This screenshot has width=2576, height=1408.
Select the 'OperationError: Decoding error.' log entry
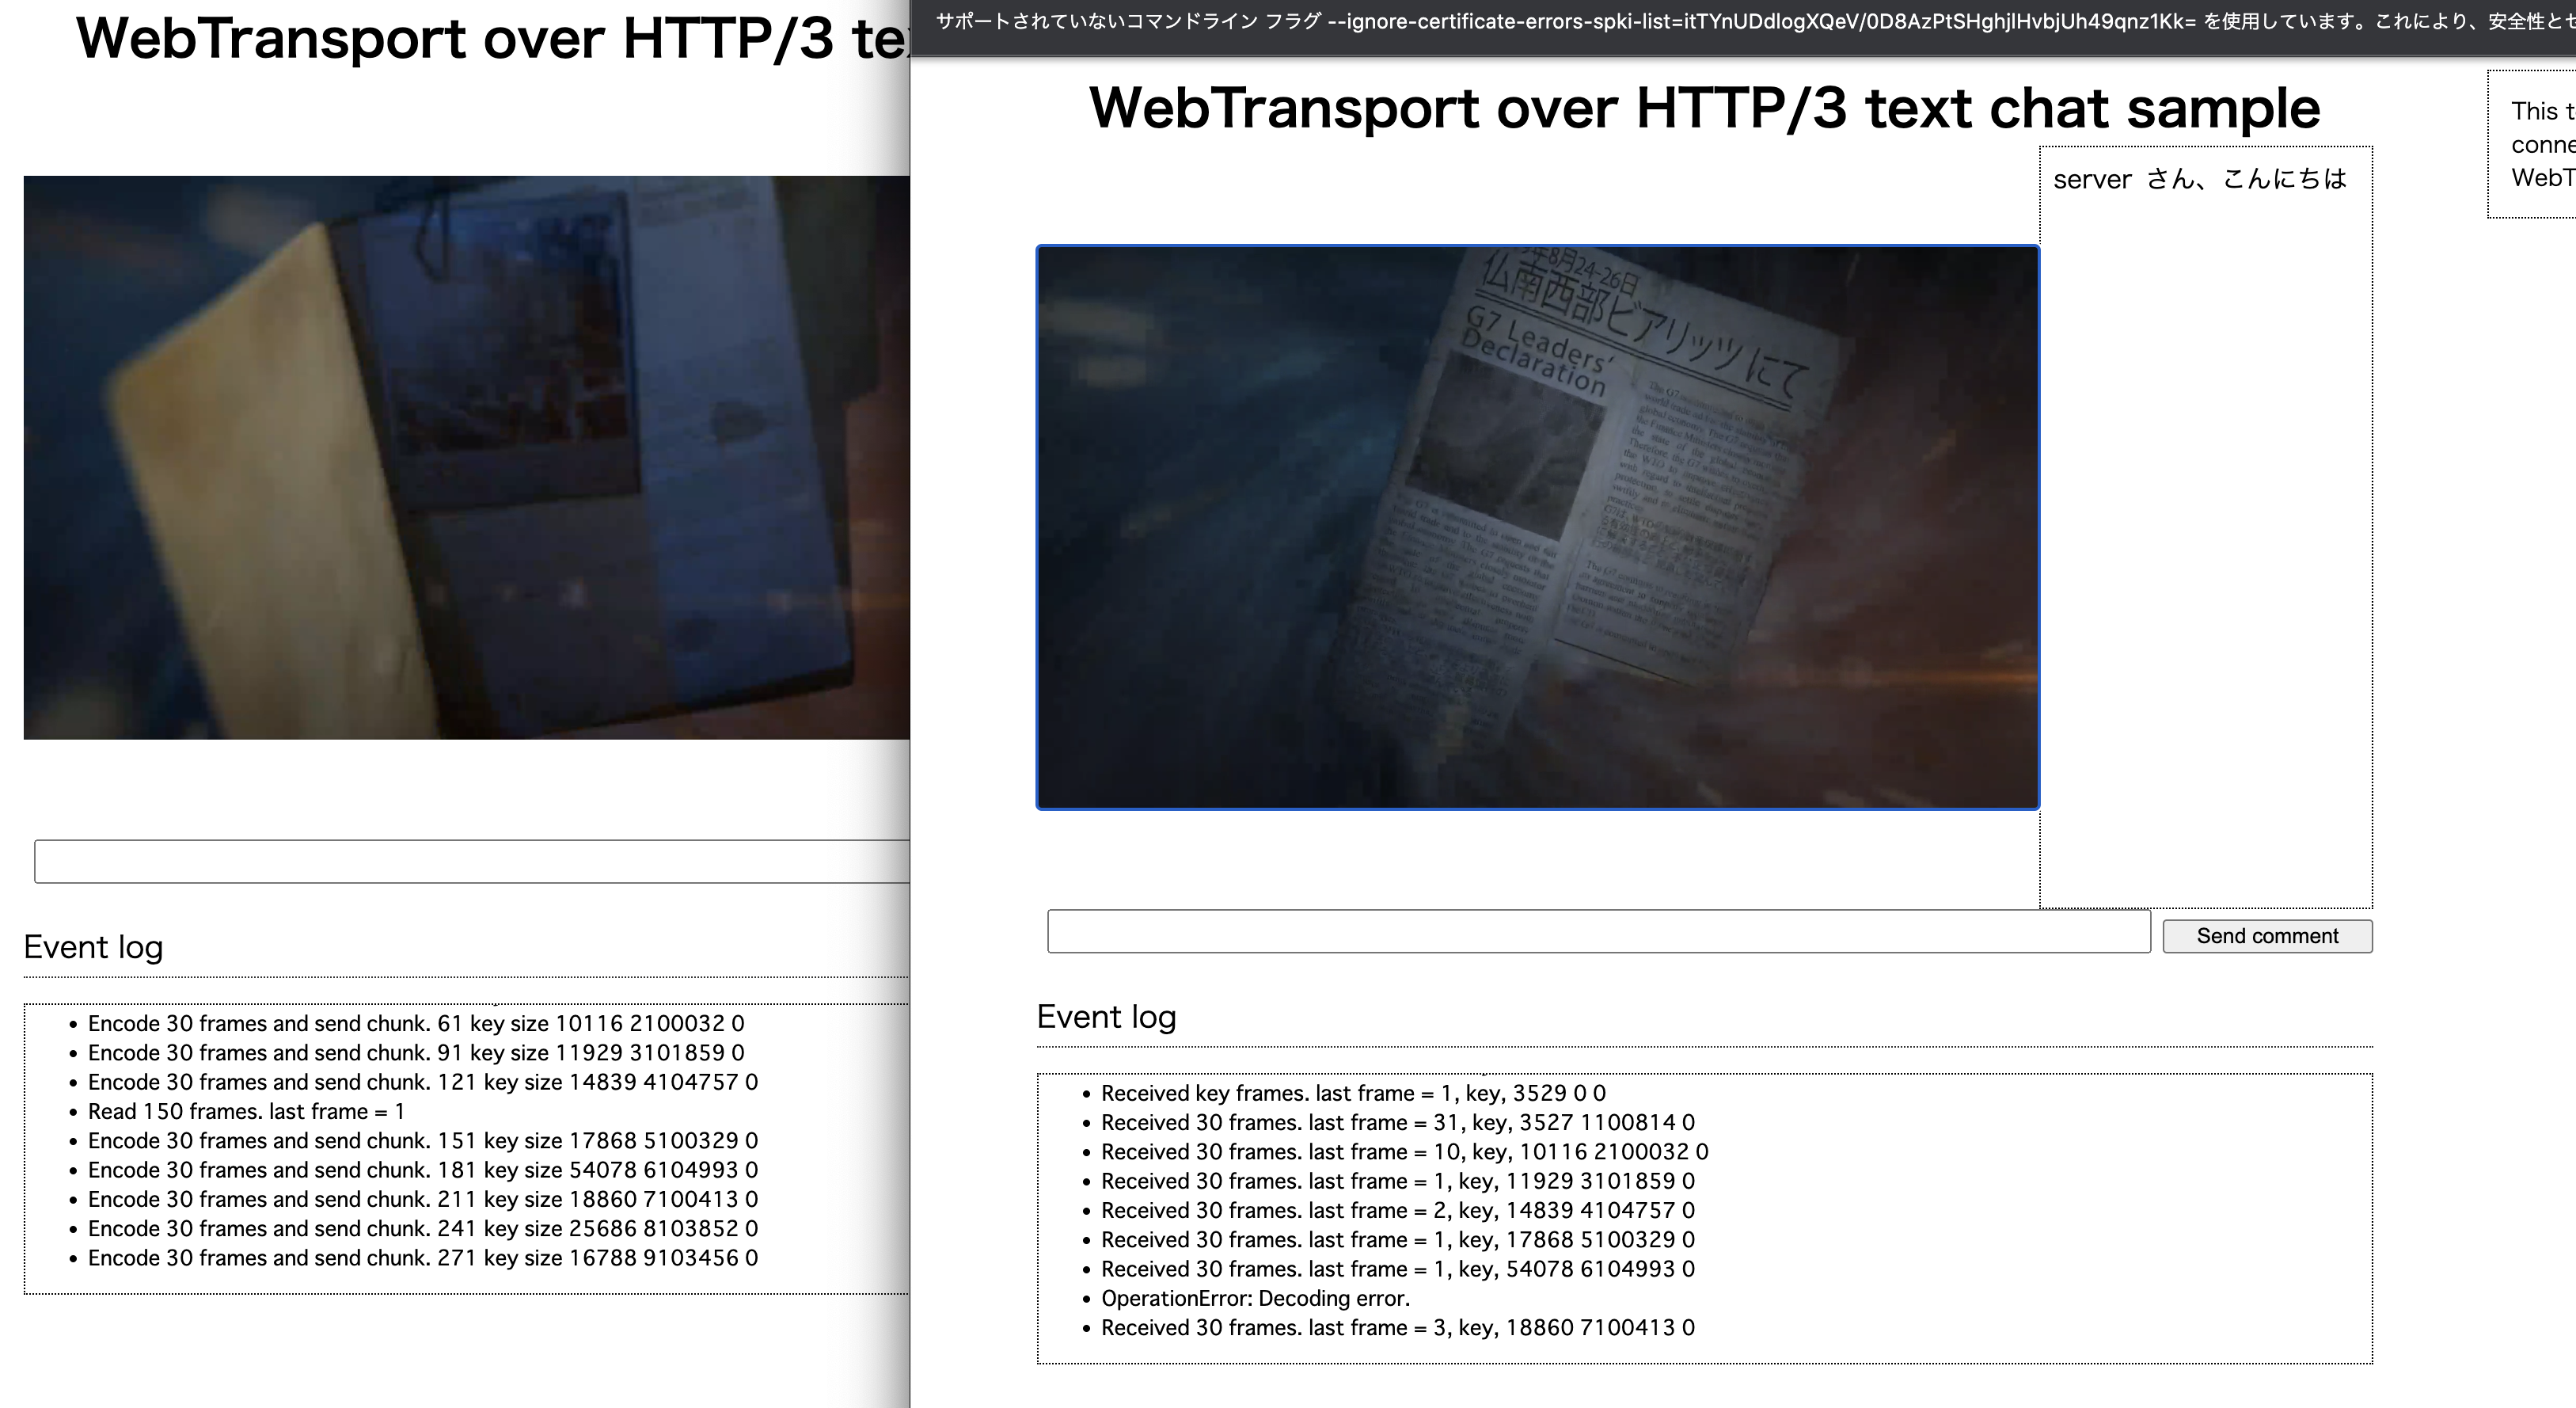(x=1255, y=1298)
